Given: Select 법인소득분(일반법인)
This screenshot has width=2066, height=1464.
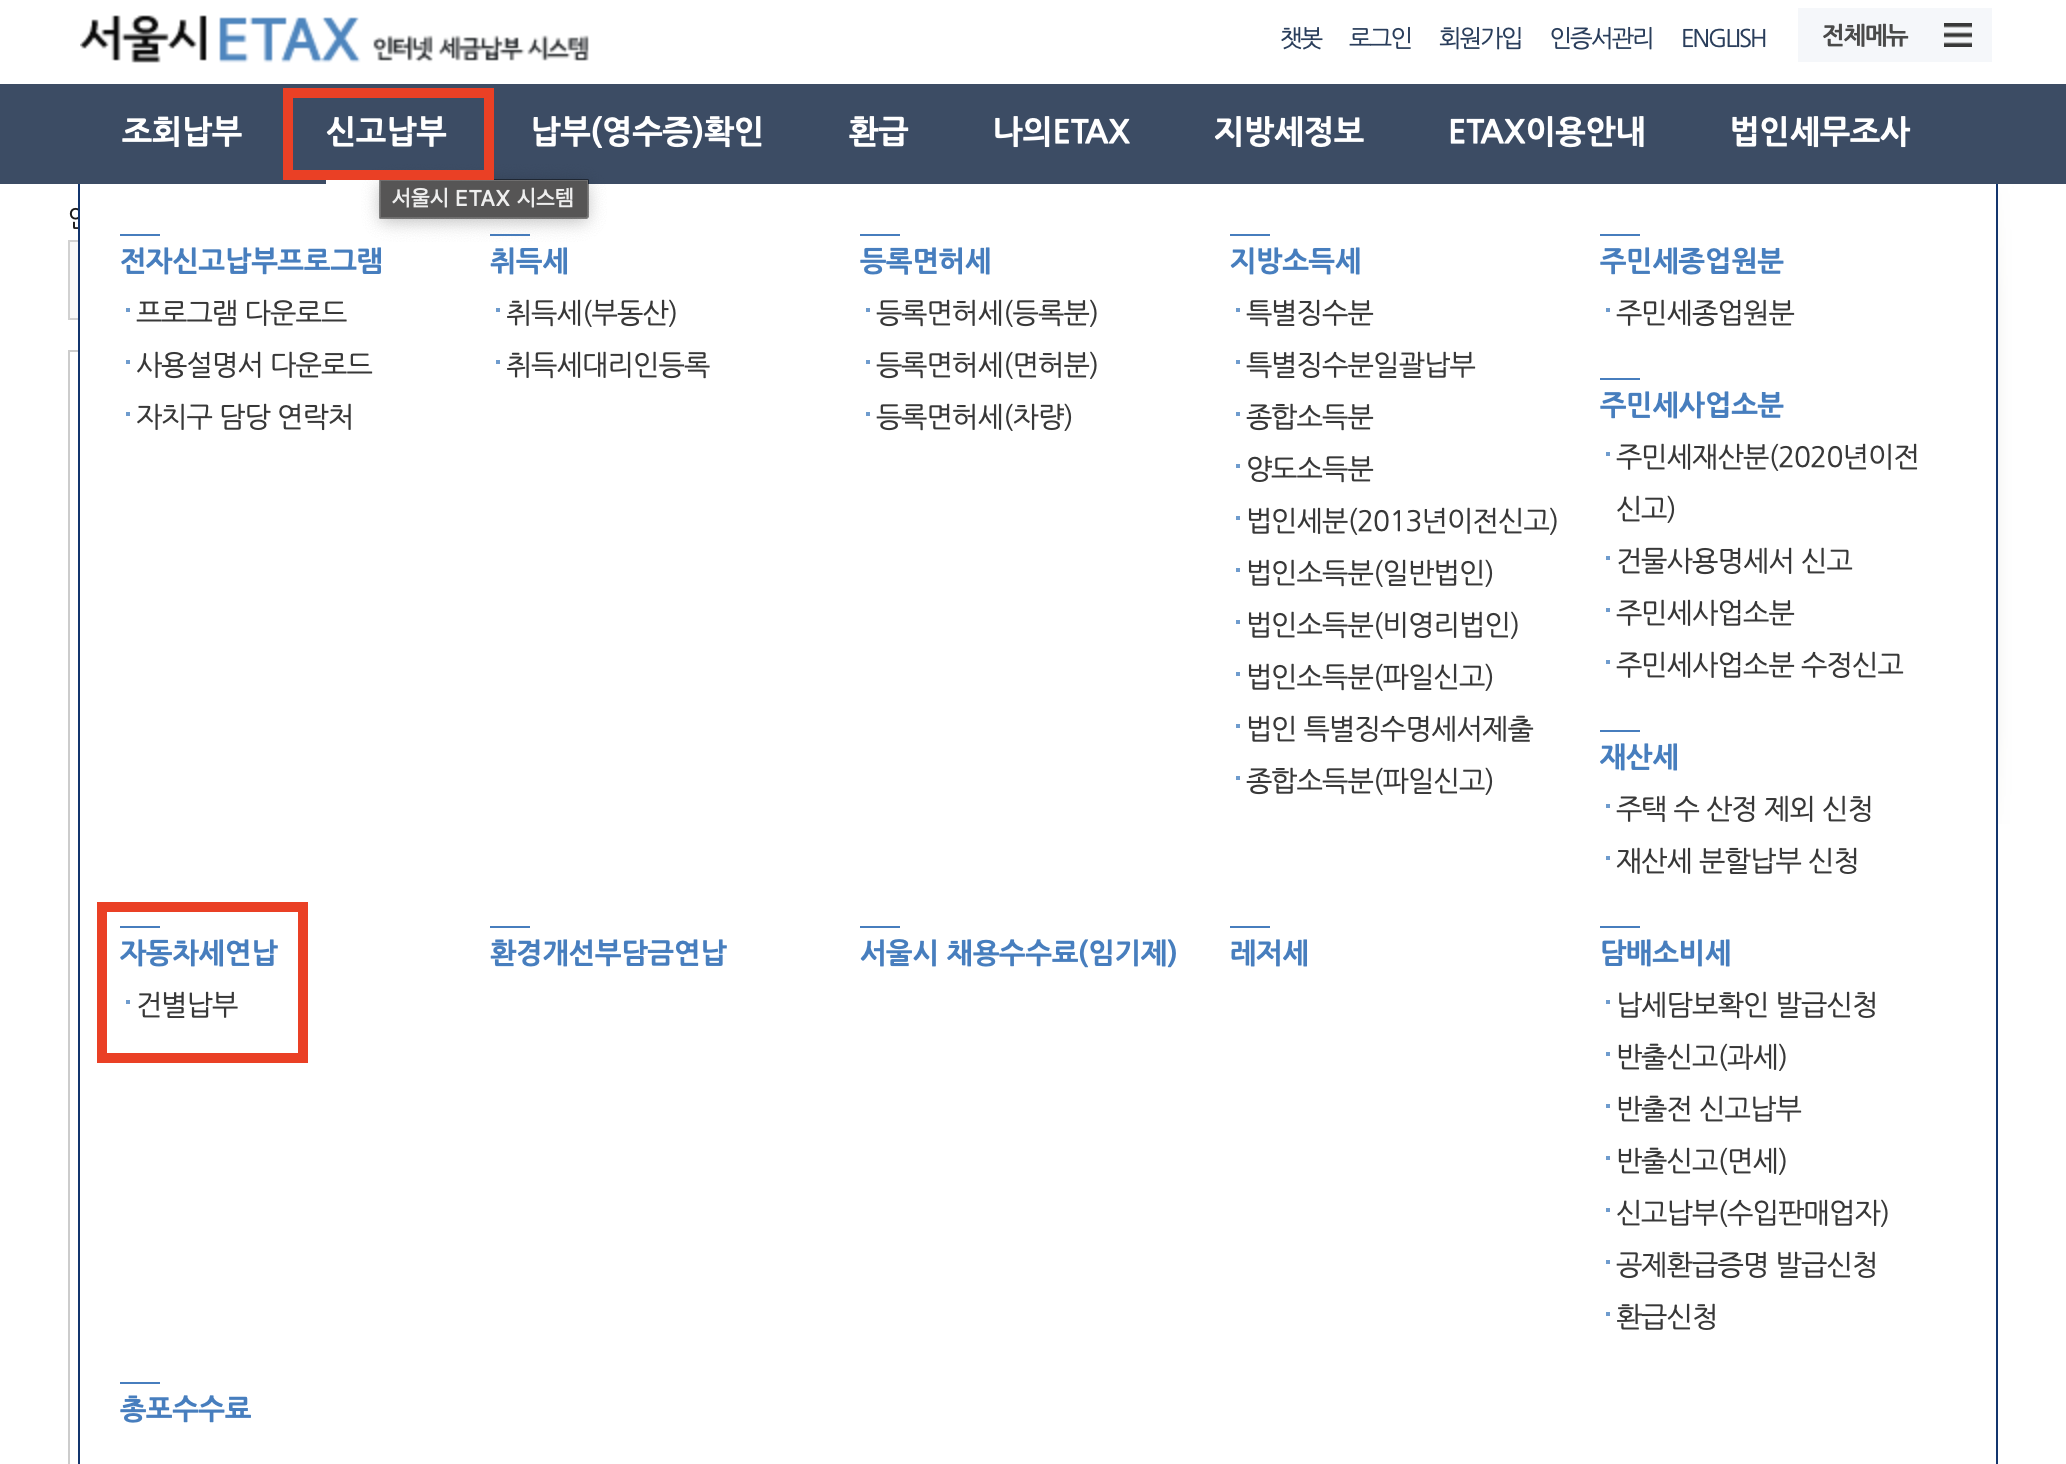Looking at the screenshot, I should [x=1370, y=572].
